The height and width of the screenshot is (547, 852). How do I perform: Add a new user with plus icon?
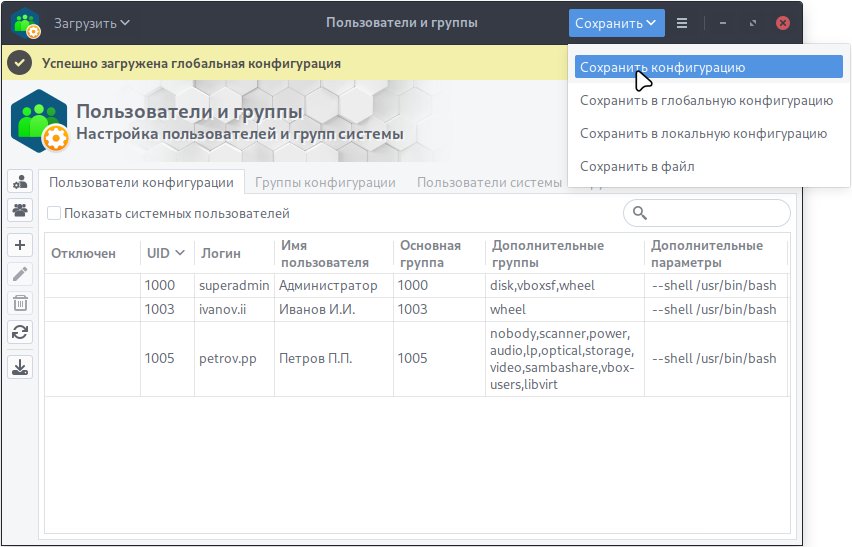point(20,245)
